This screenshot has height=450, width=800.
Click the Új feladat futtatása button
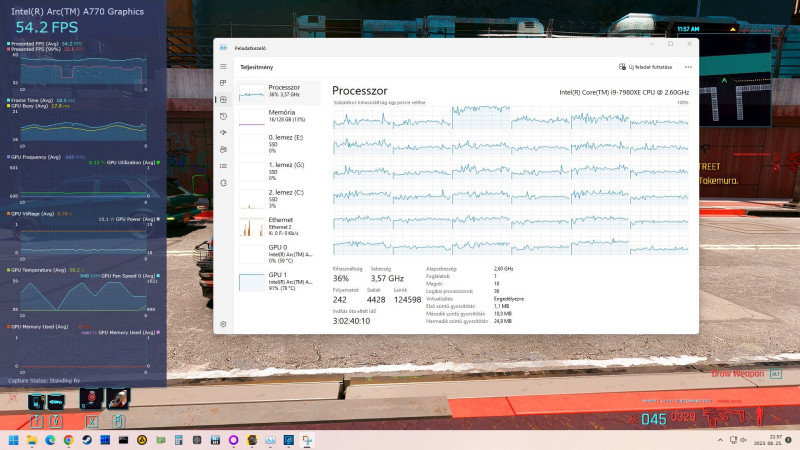click(x=645, y=67)
